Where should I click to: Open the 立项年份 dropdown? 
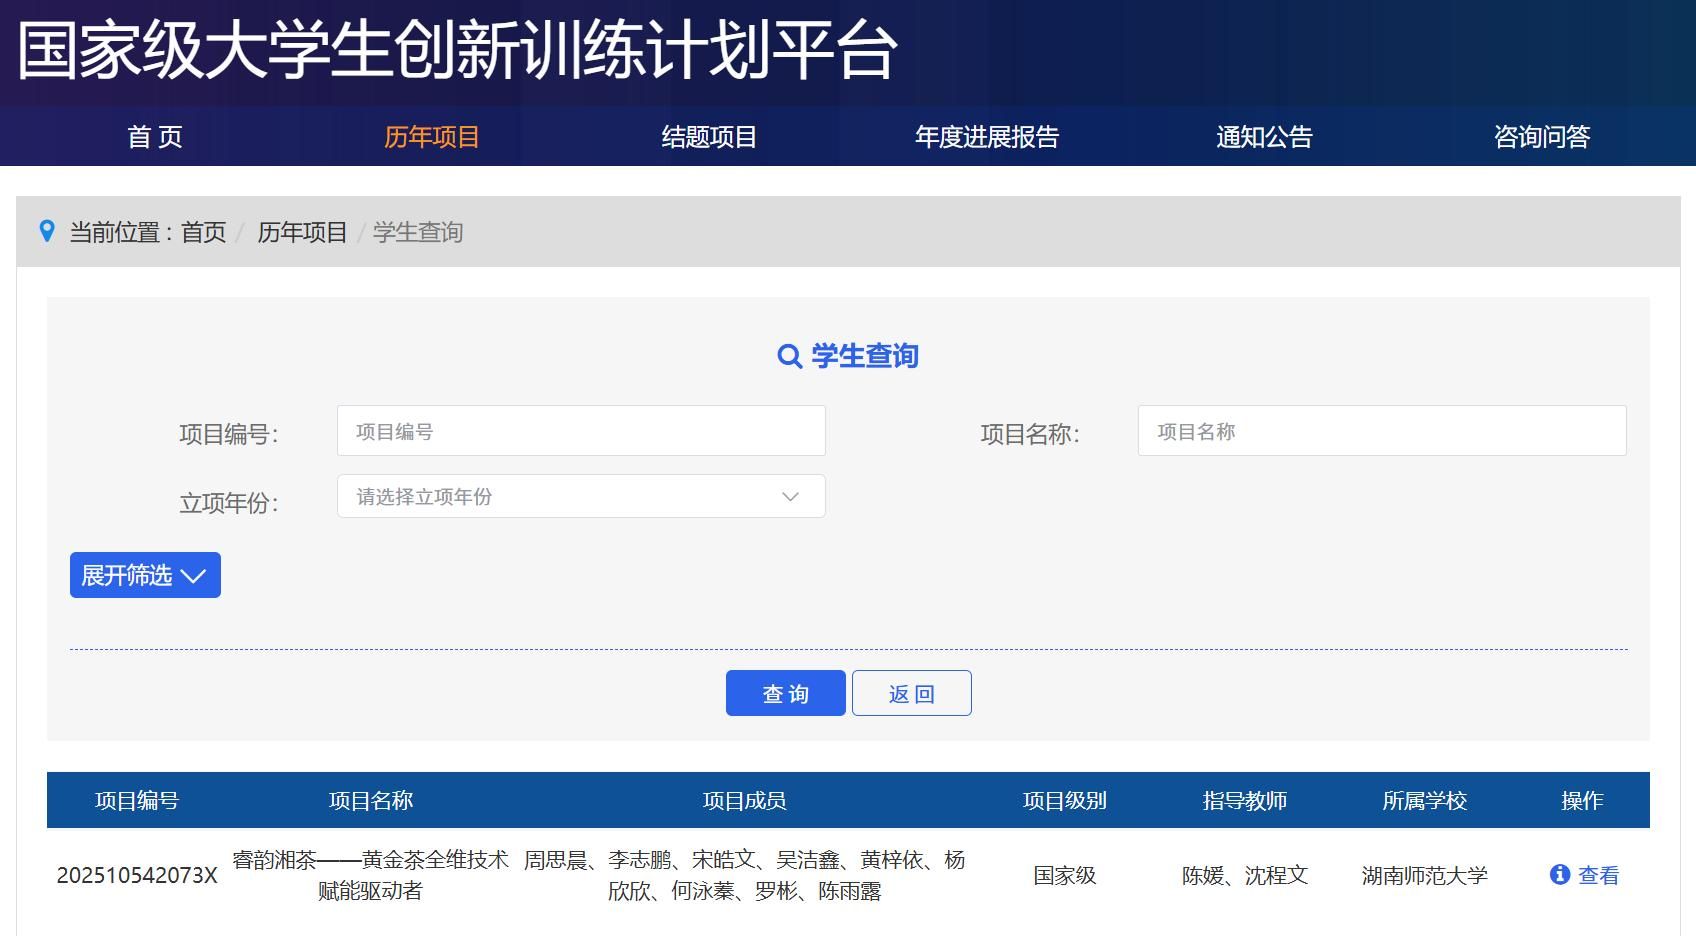[580, 496]
